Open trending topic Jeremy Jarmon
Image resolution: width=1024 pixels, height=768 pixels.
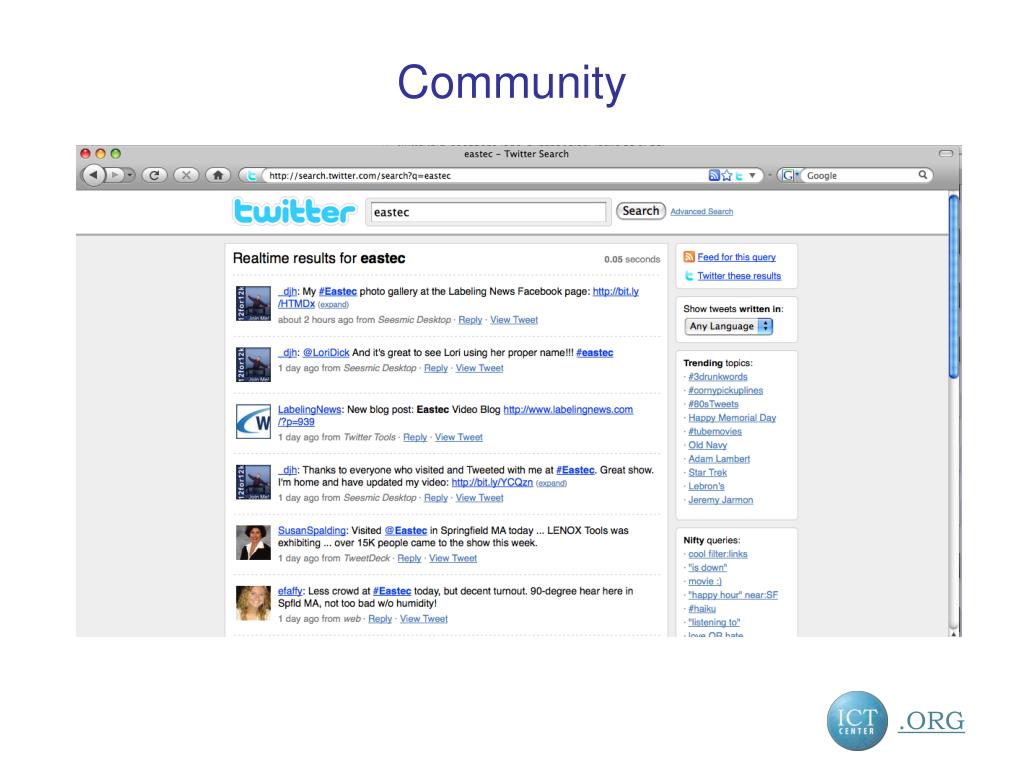(720, 500)
